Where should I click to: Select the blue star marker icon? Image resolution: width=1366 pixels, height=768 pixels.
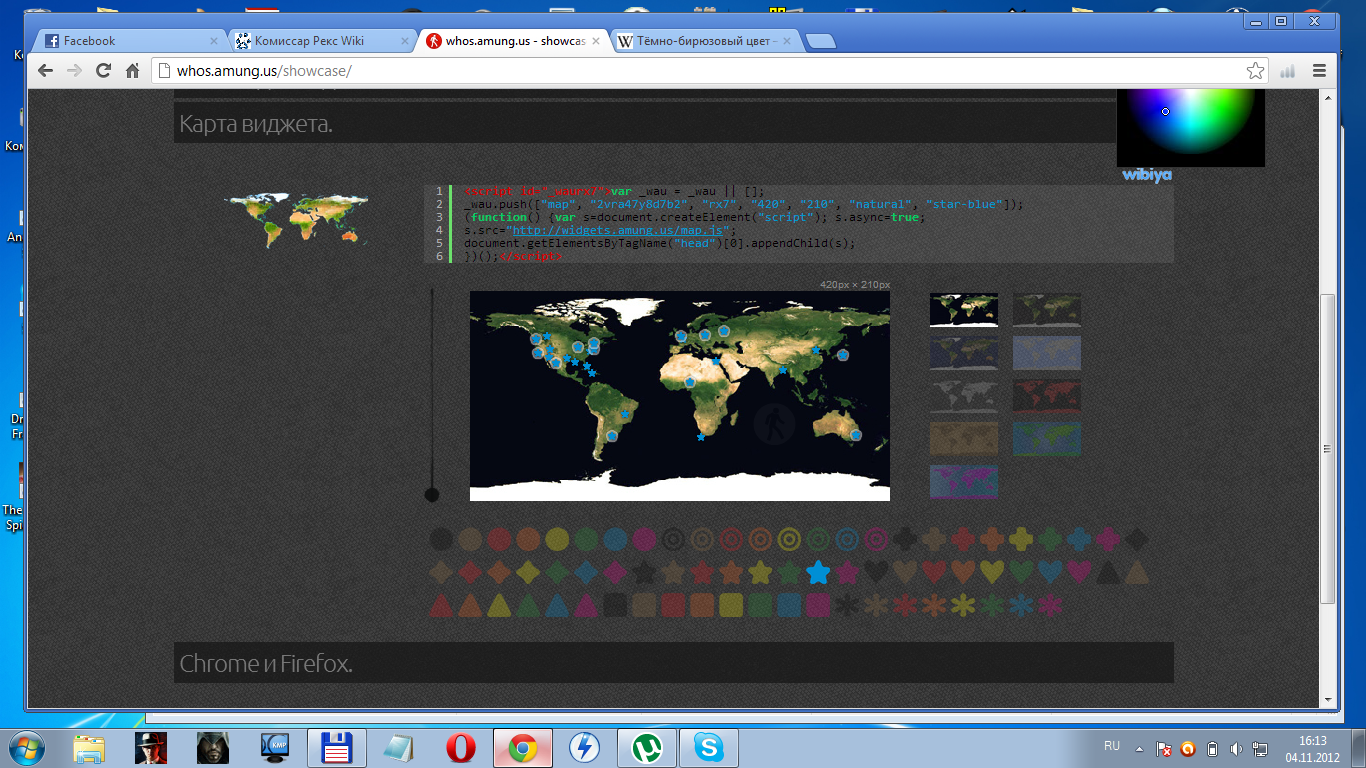(818, 572)
